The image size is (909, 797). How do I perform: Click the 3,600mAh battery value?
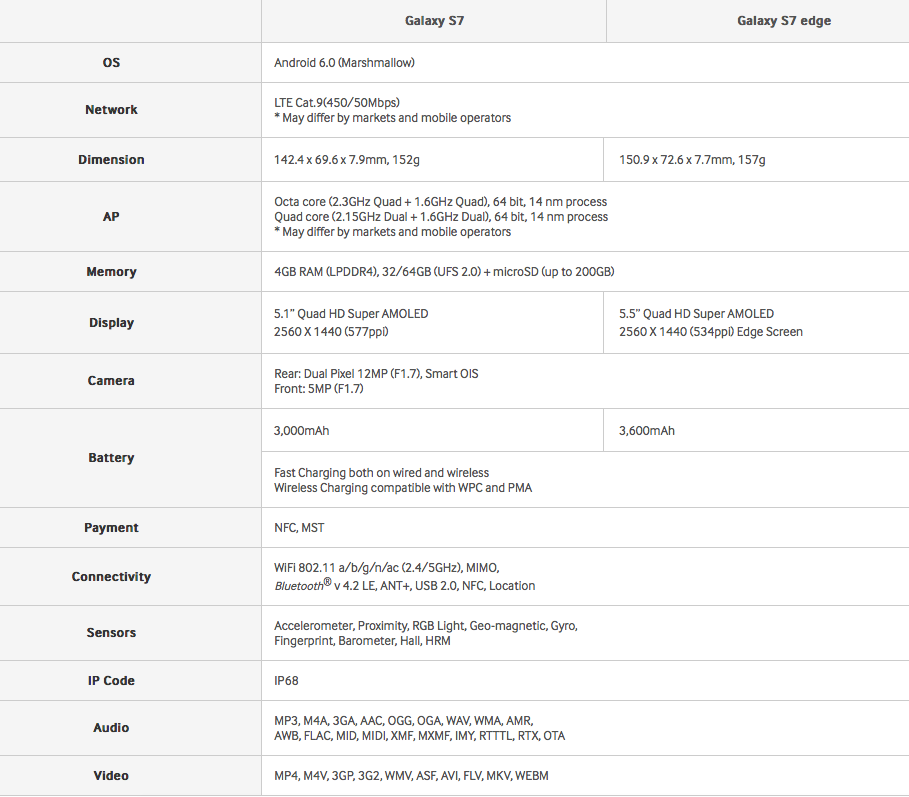coord(647,431)
